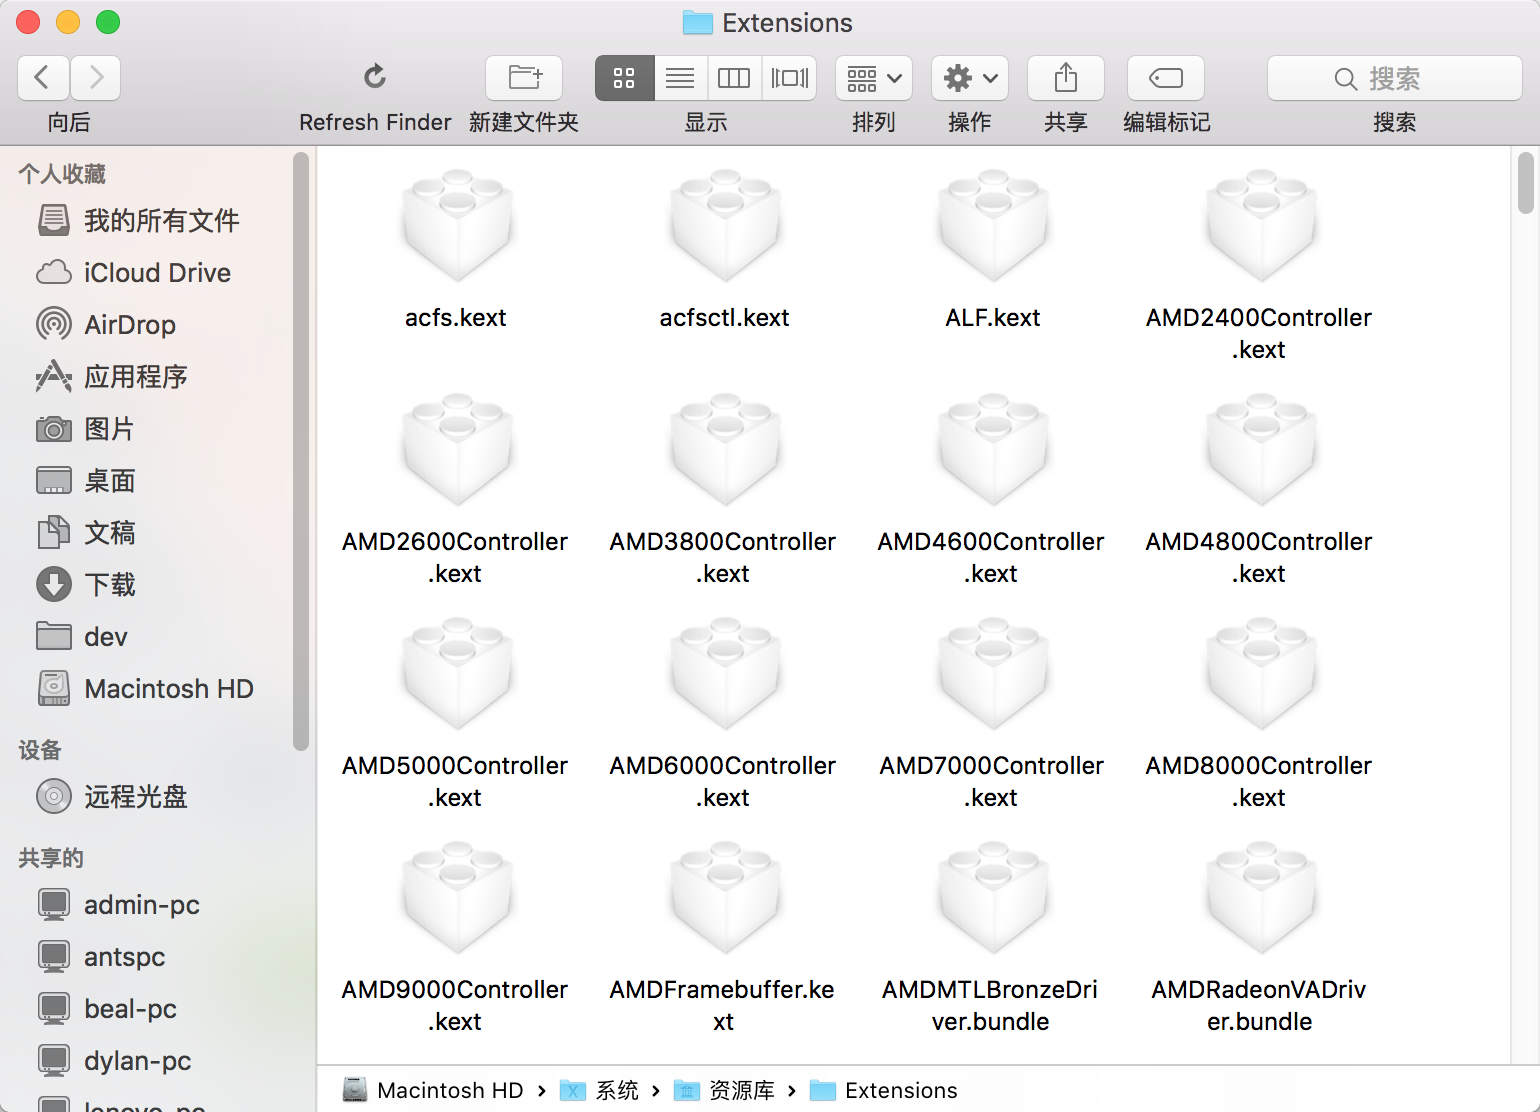Click 系统 in the path bar

(x=599, y=1090)
